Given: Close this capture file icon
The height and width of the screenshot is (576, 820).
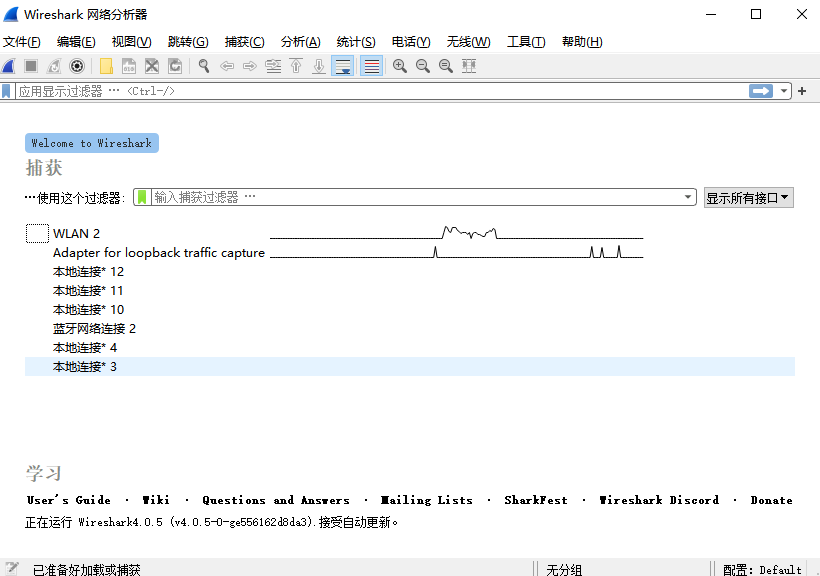Looking at the screenshot, I should [x=152, y=66].
